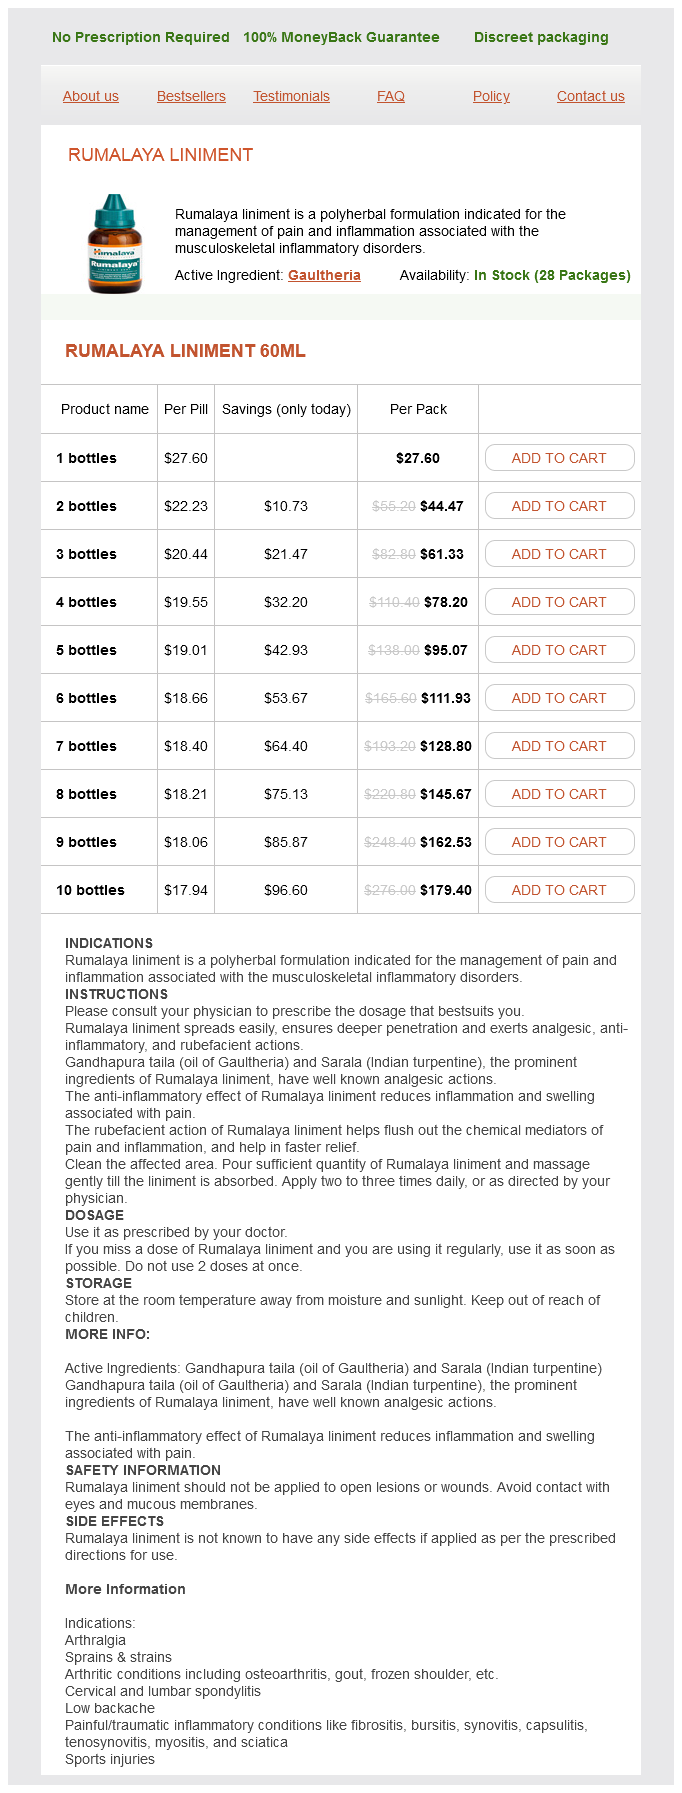Add 9 bottles to cart
Image resolution: width=682 pixels, height=1793 pixels.
[559, 842]
